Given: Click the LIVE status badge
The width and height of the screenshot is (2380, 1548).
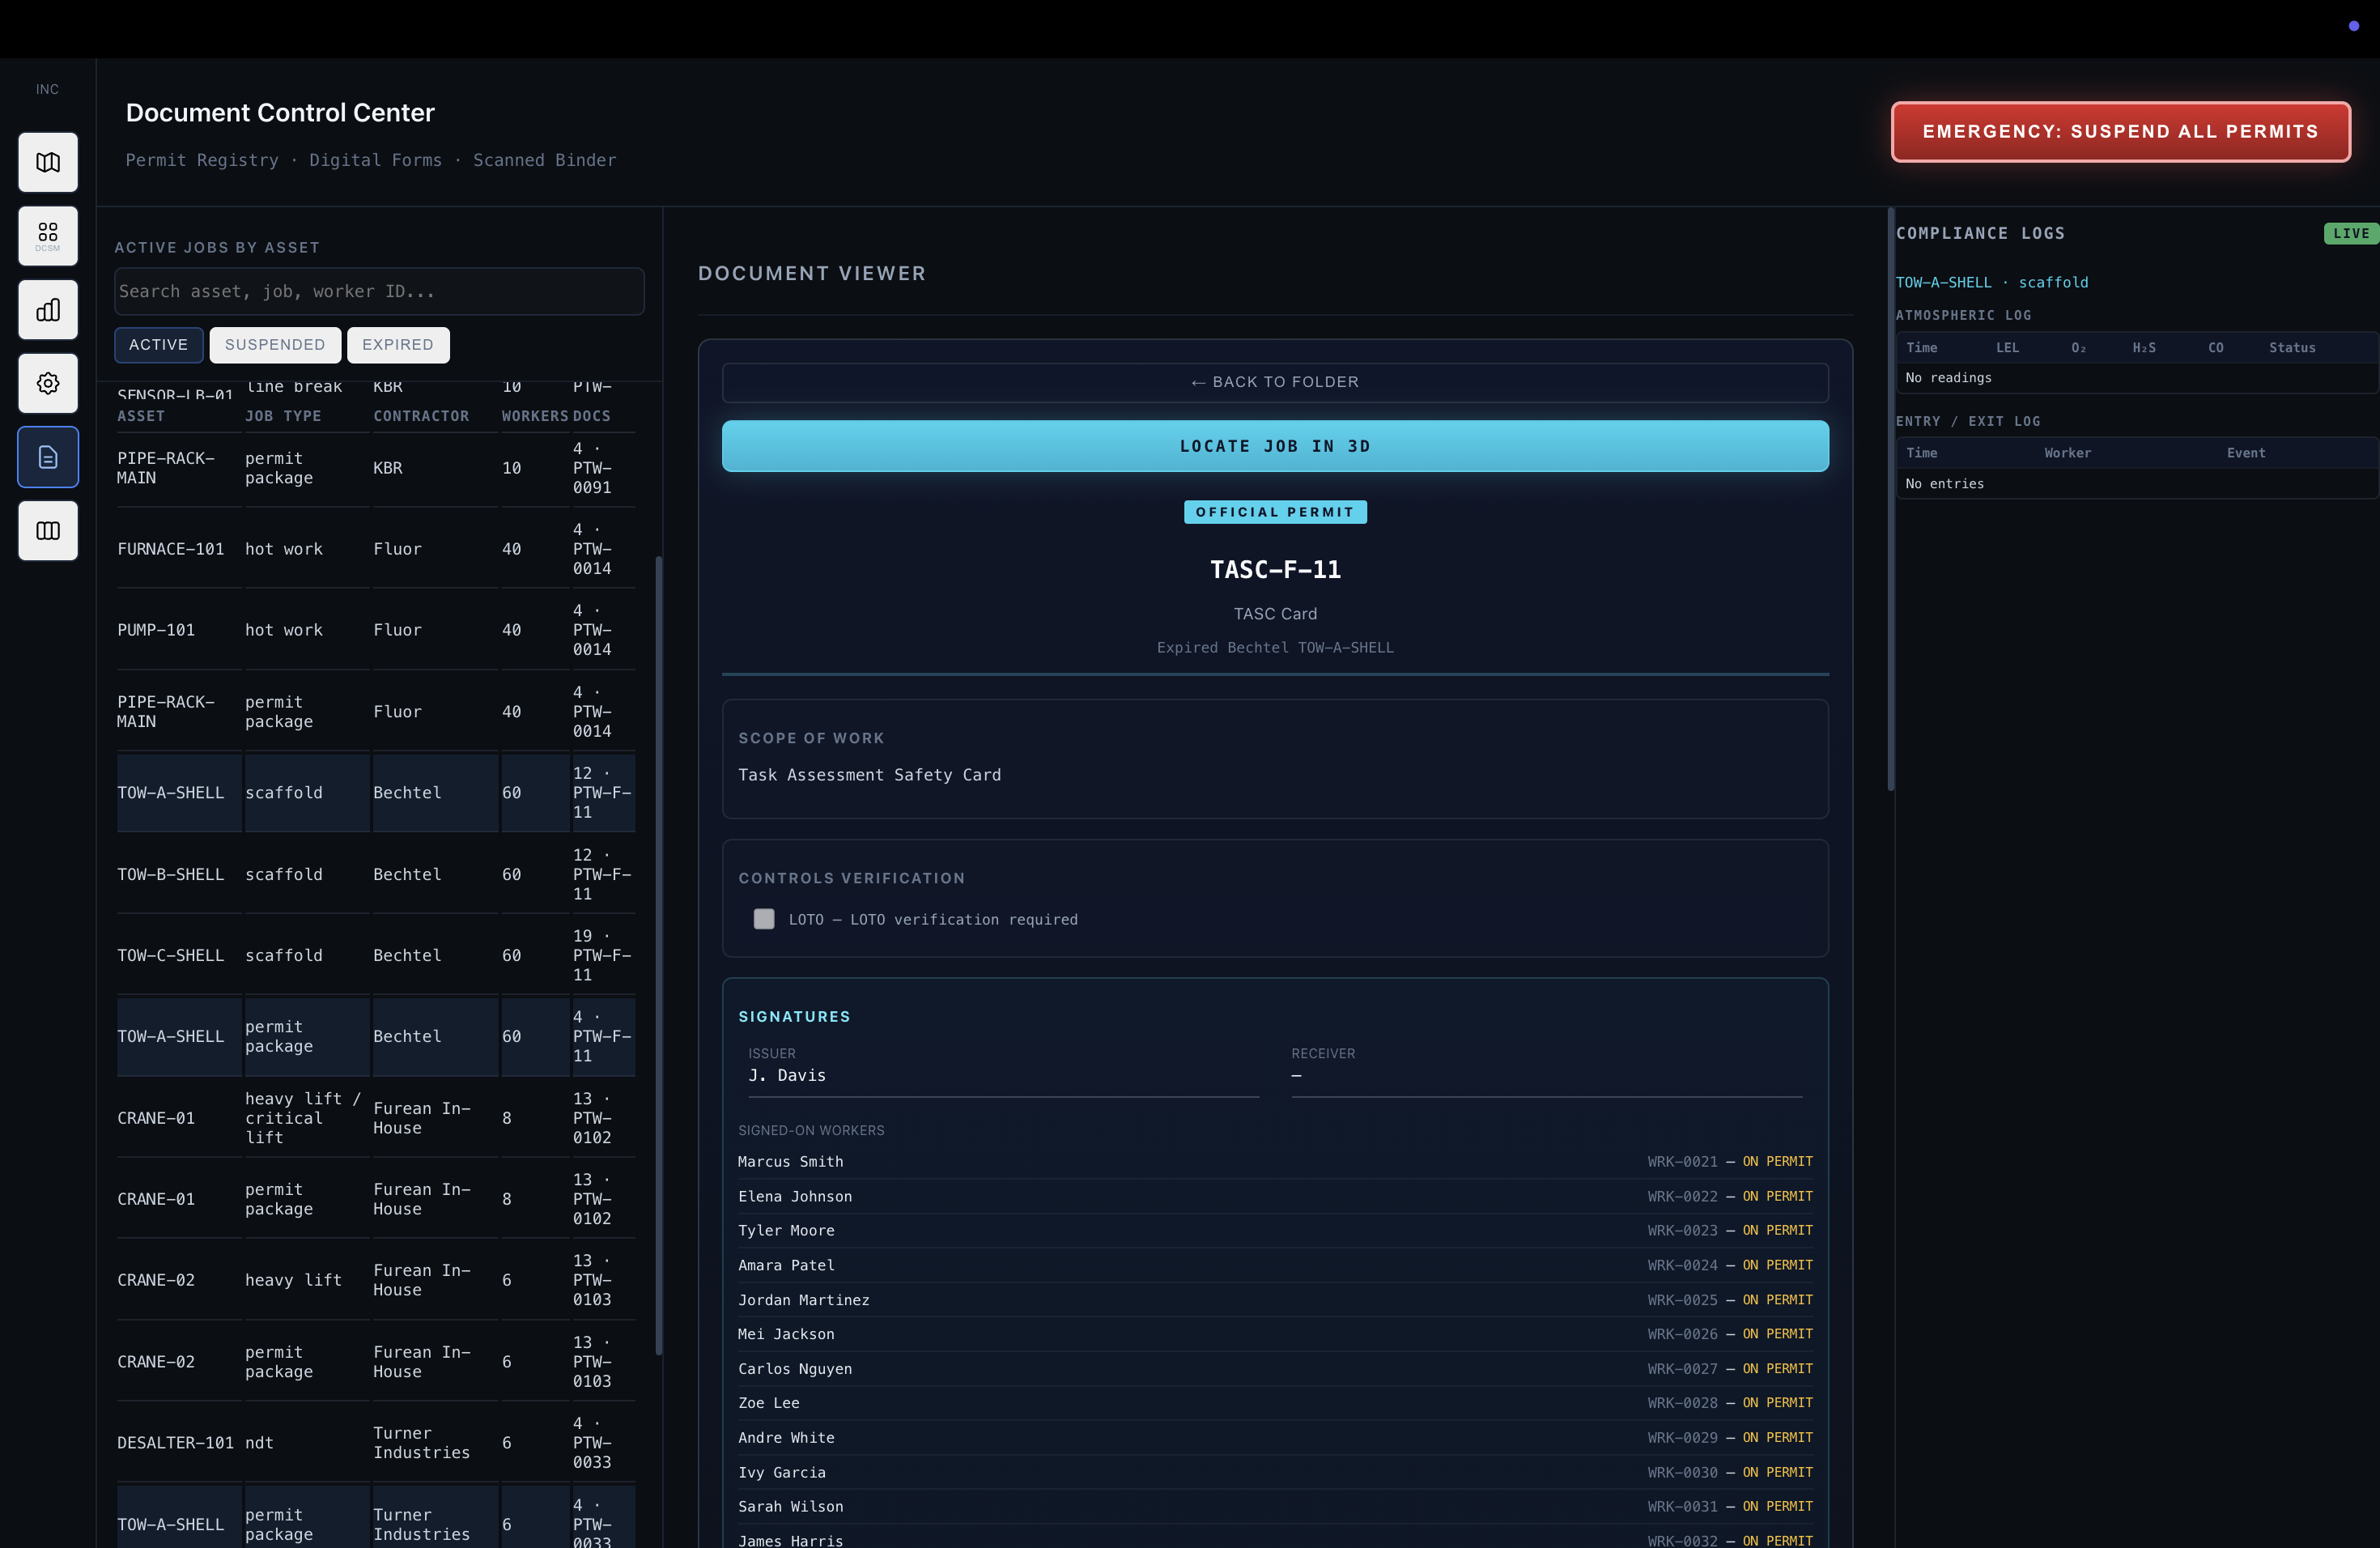Looking at the screenshot, I should click(2350, 233).
